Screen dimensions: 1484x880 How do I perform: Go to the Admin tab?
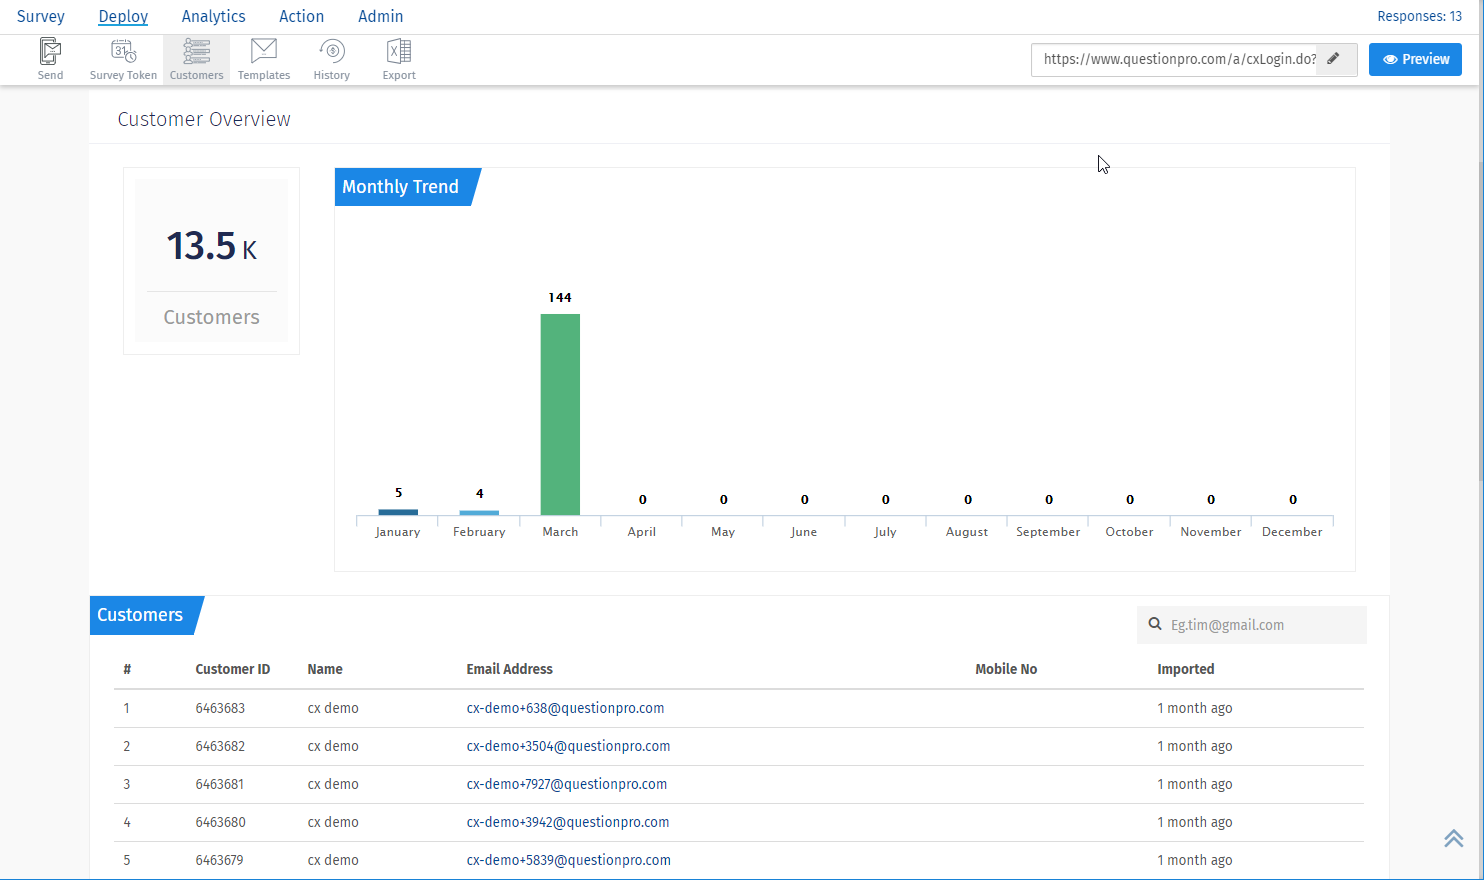pos(381,16)
